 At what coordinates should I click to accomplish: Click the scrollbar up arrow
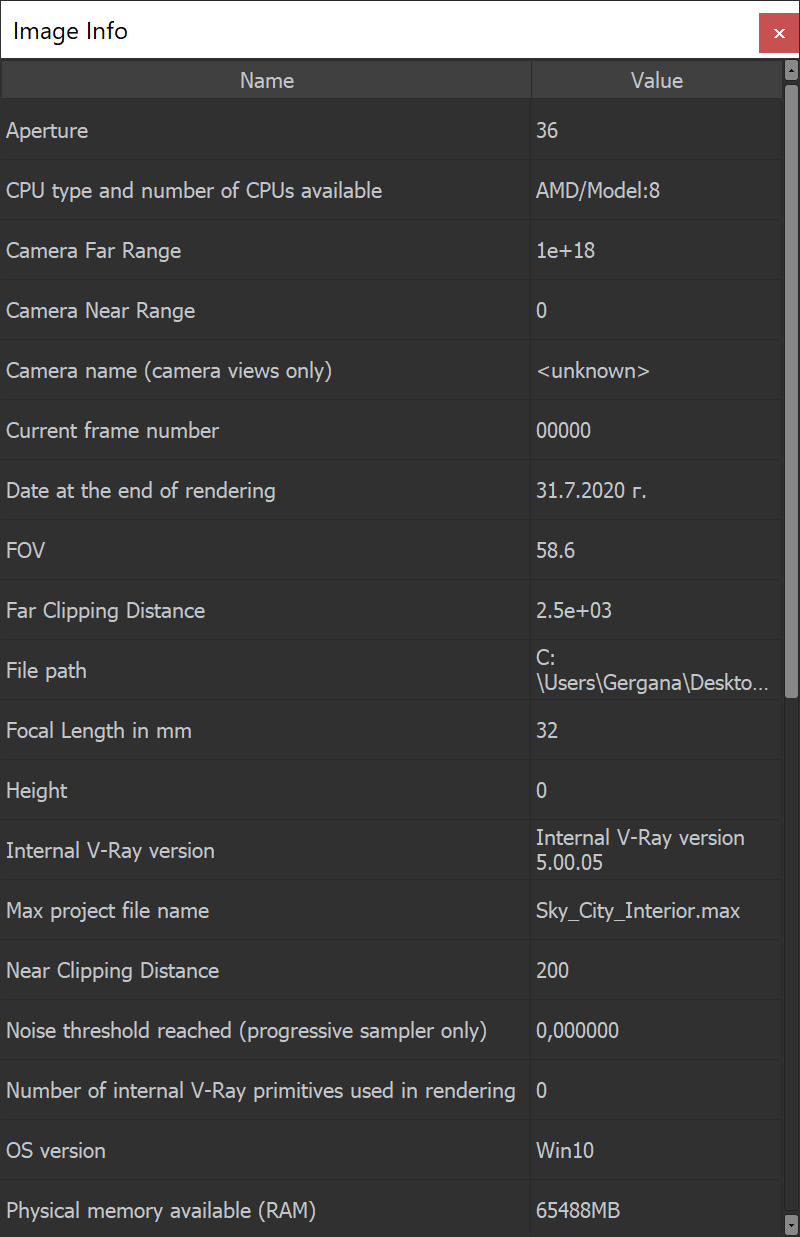pos(791,72)
